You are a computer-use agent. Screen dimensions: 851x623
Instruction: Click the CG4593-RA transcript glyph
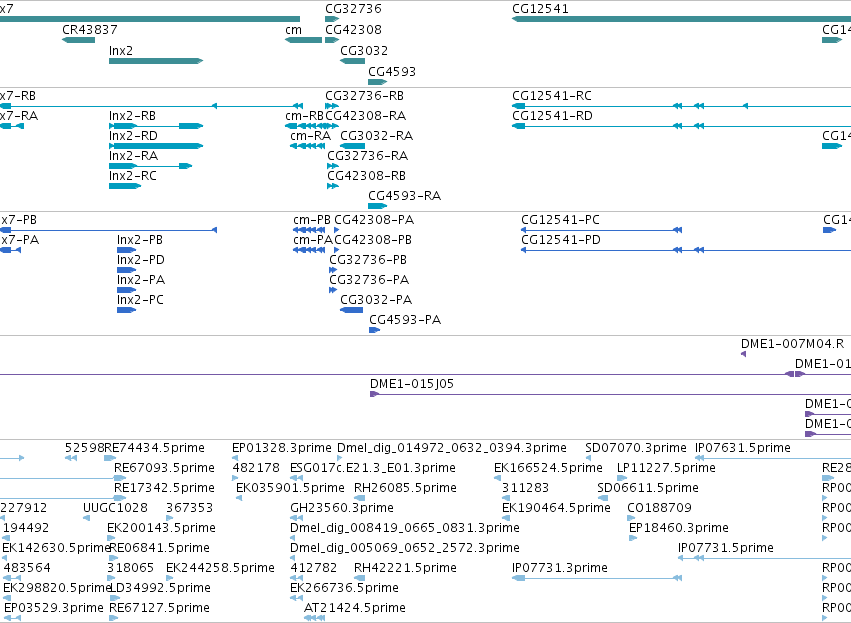tap(377, 206)
